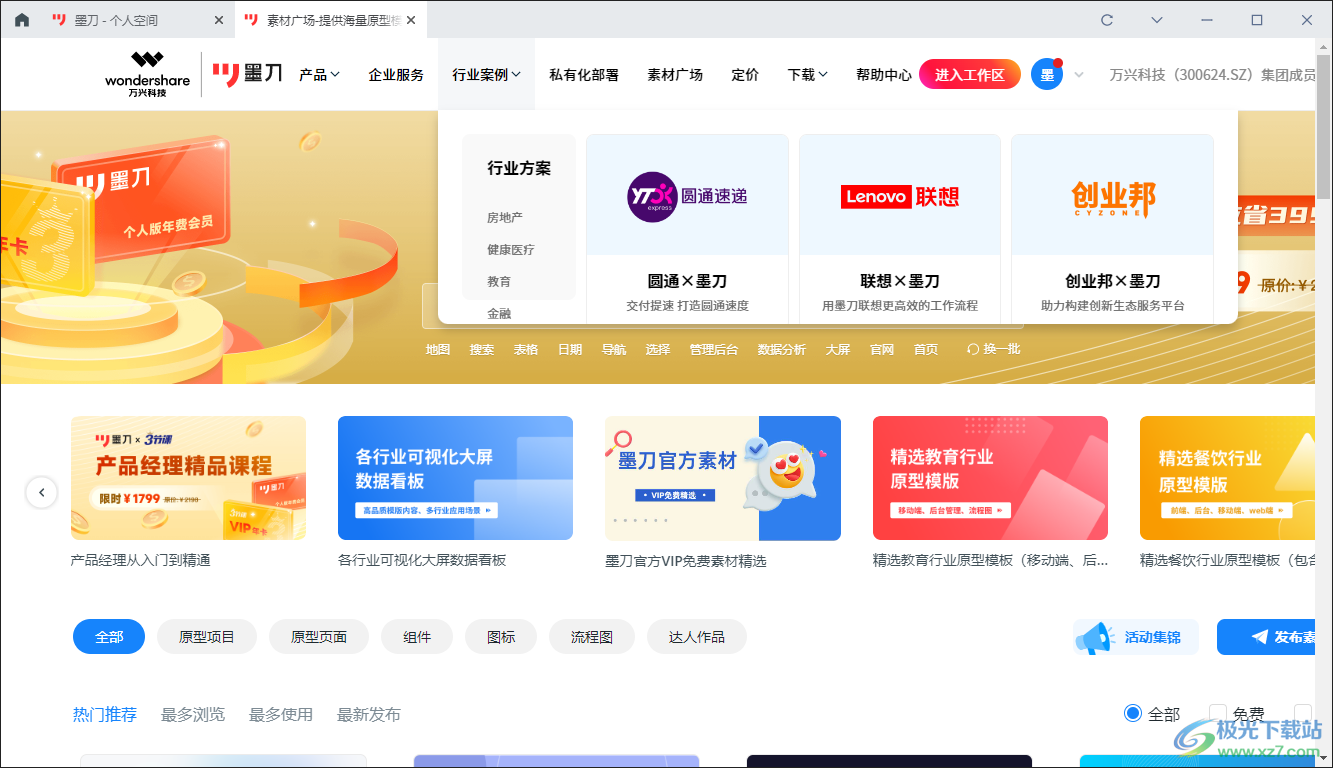1333x768 pixels.
Task: Check the box right of 免费
Action: tap(1302, 712)
